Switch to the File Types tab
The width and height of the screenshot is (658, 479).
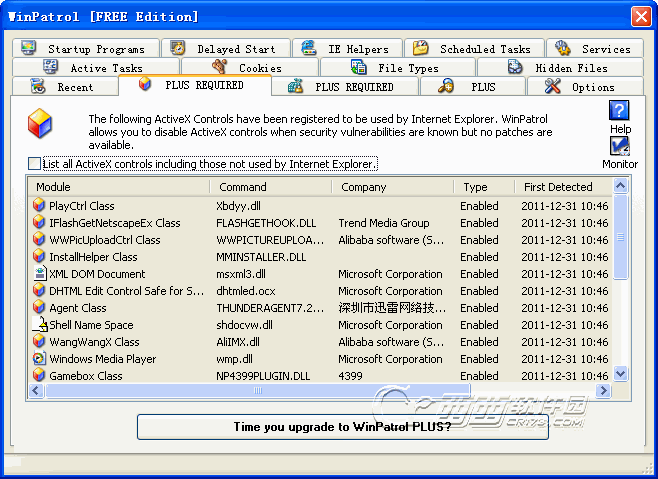point(398,67)
